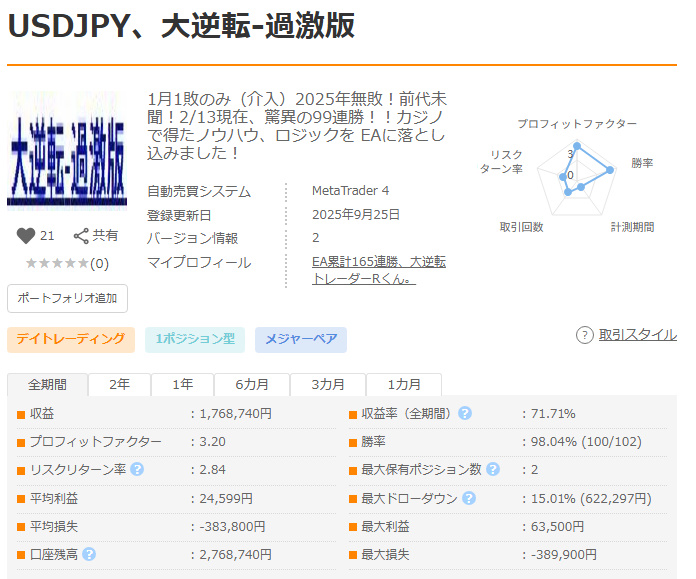
Task: Click the 共有 share label
Action: click(105, 235)
